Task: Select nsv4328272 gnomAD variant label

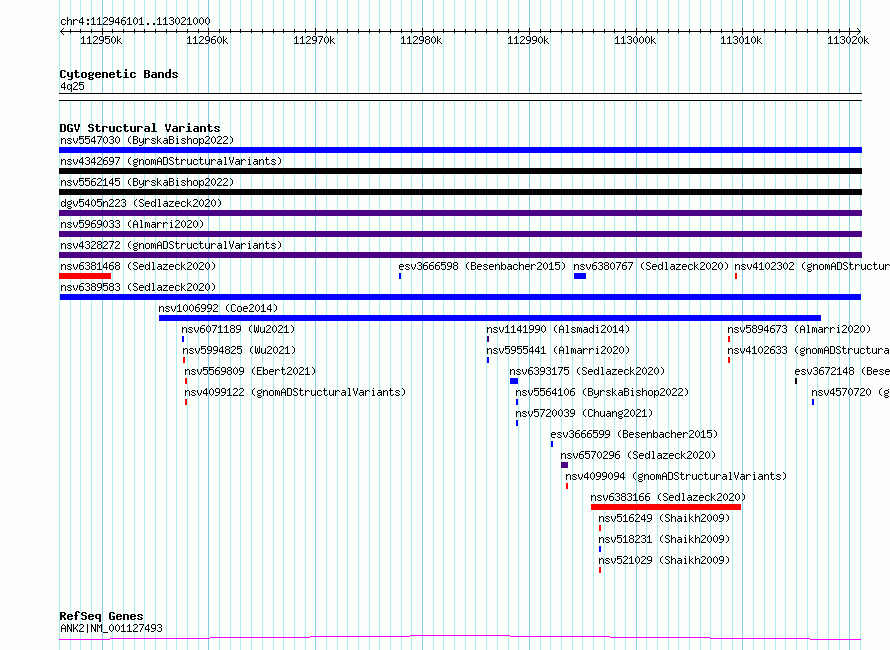Action: coord(171,245)
